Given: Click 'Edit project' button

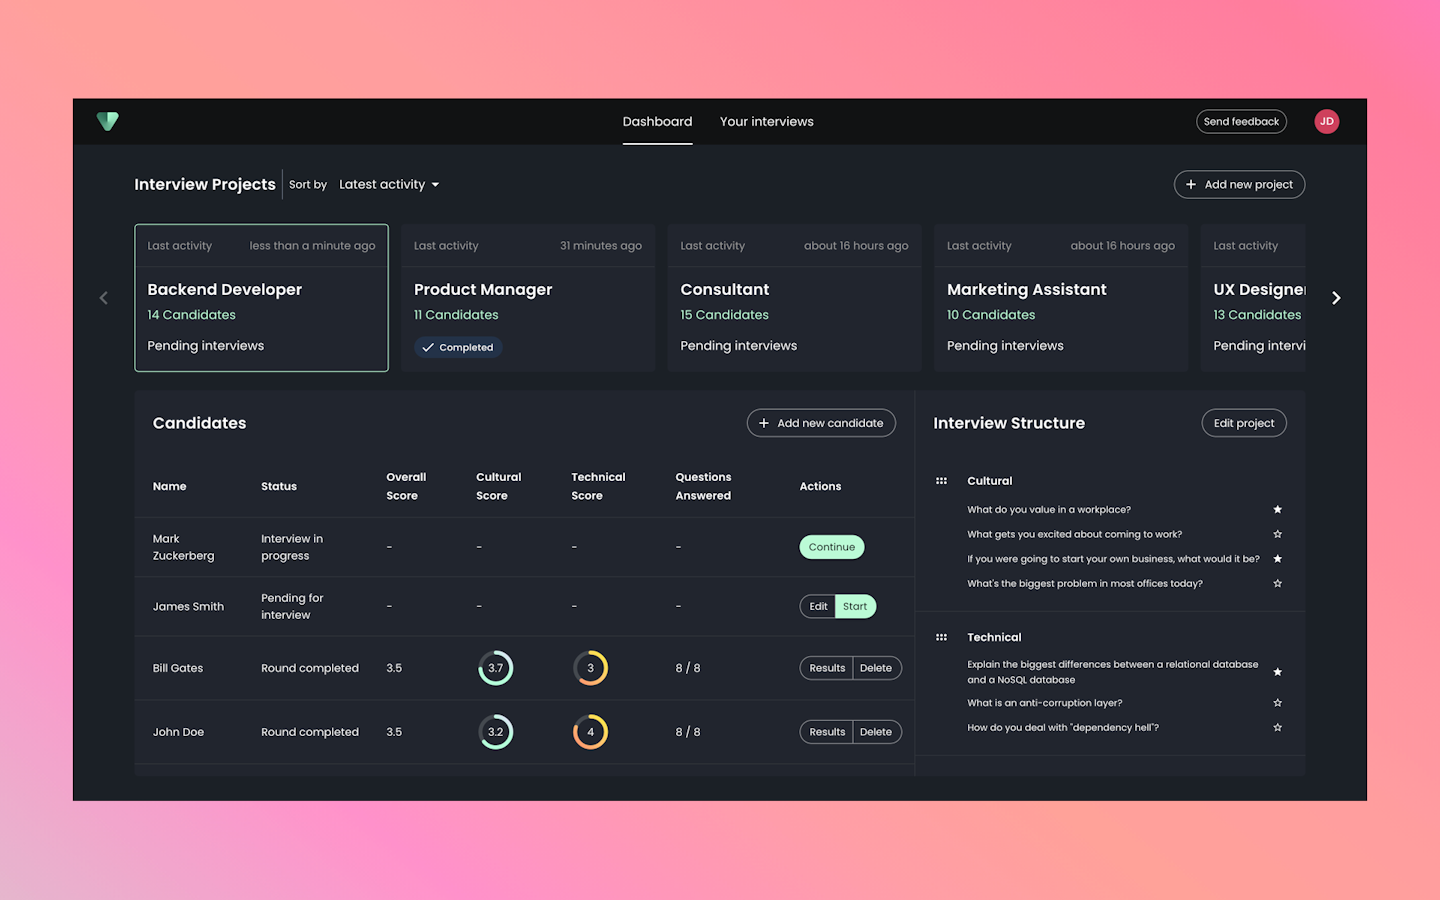Looking at the screenshot, I should [1243, 423].
